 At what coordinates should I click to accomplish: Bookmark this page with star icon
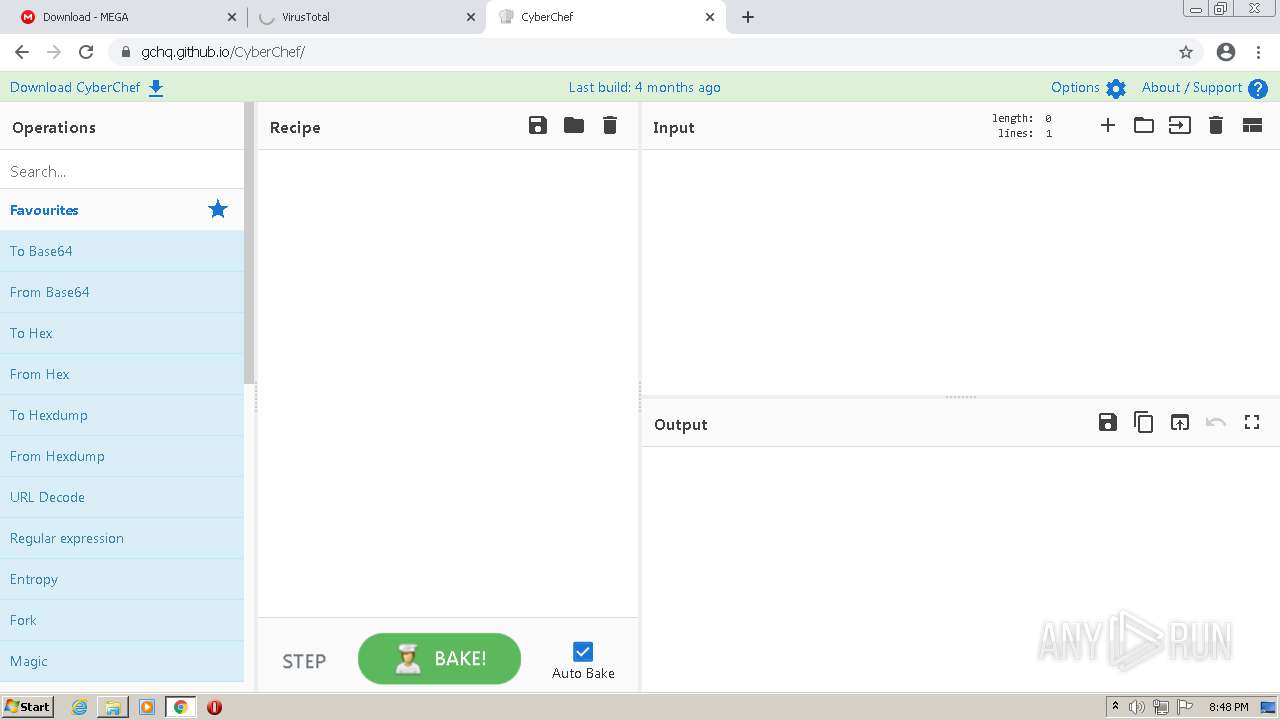click(1186, 52)
